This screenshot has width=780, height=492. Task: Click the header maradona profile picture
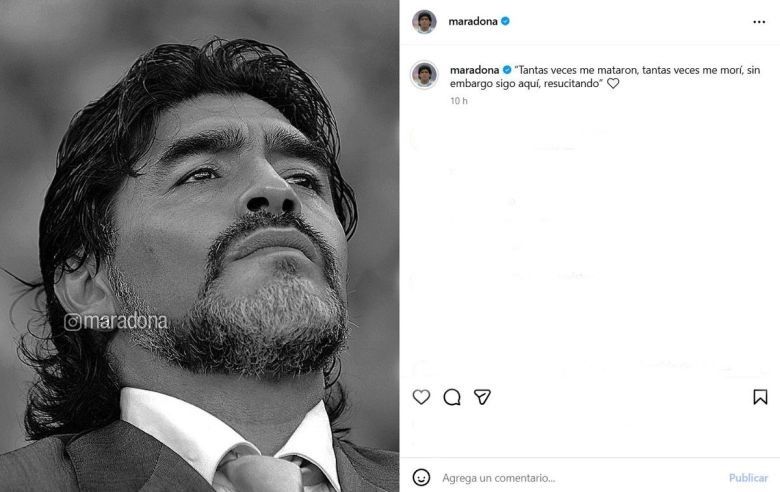click(x=424, y=21)
